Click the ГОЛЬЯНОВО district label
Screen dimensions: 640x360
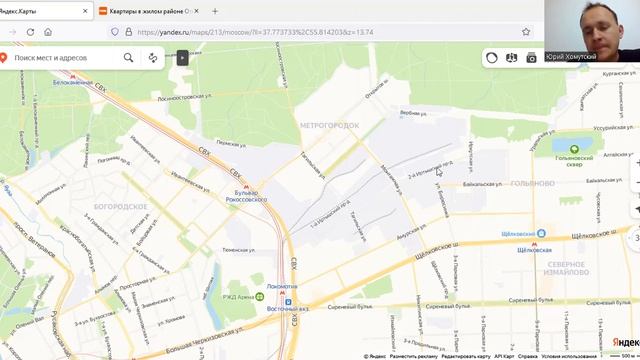point(533,184)
